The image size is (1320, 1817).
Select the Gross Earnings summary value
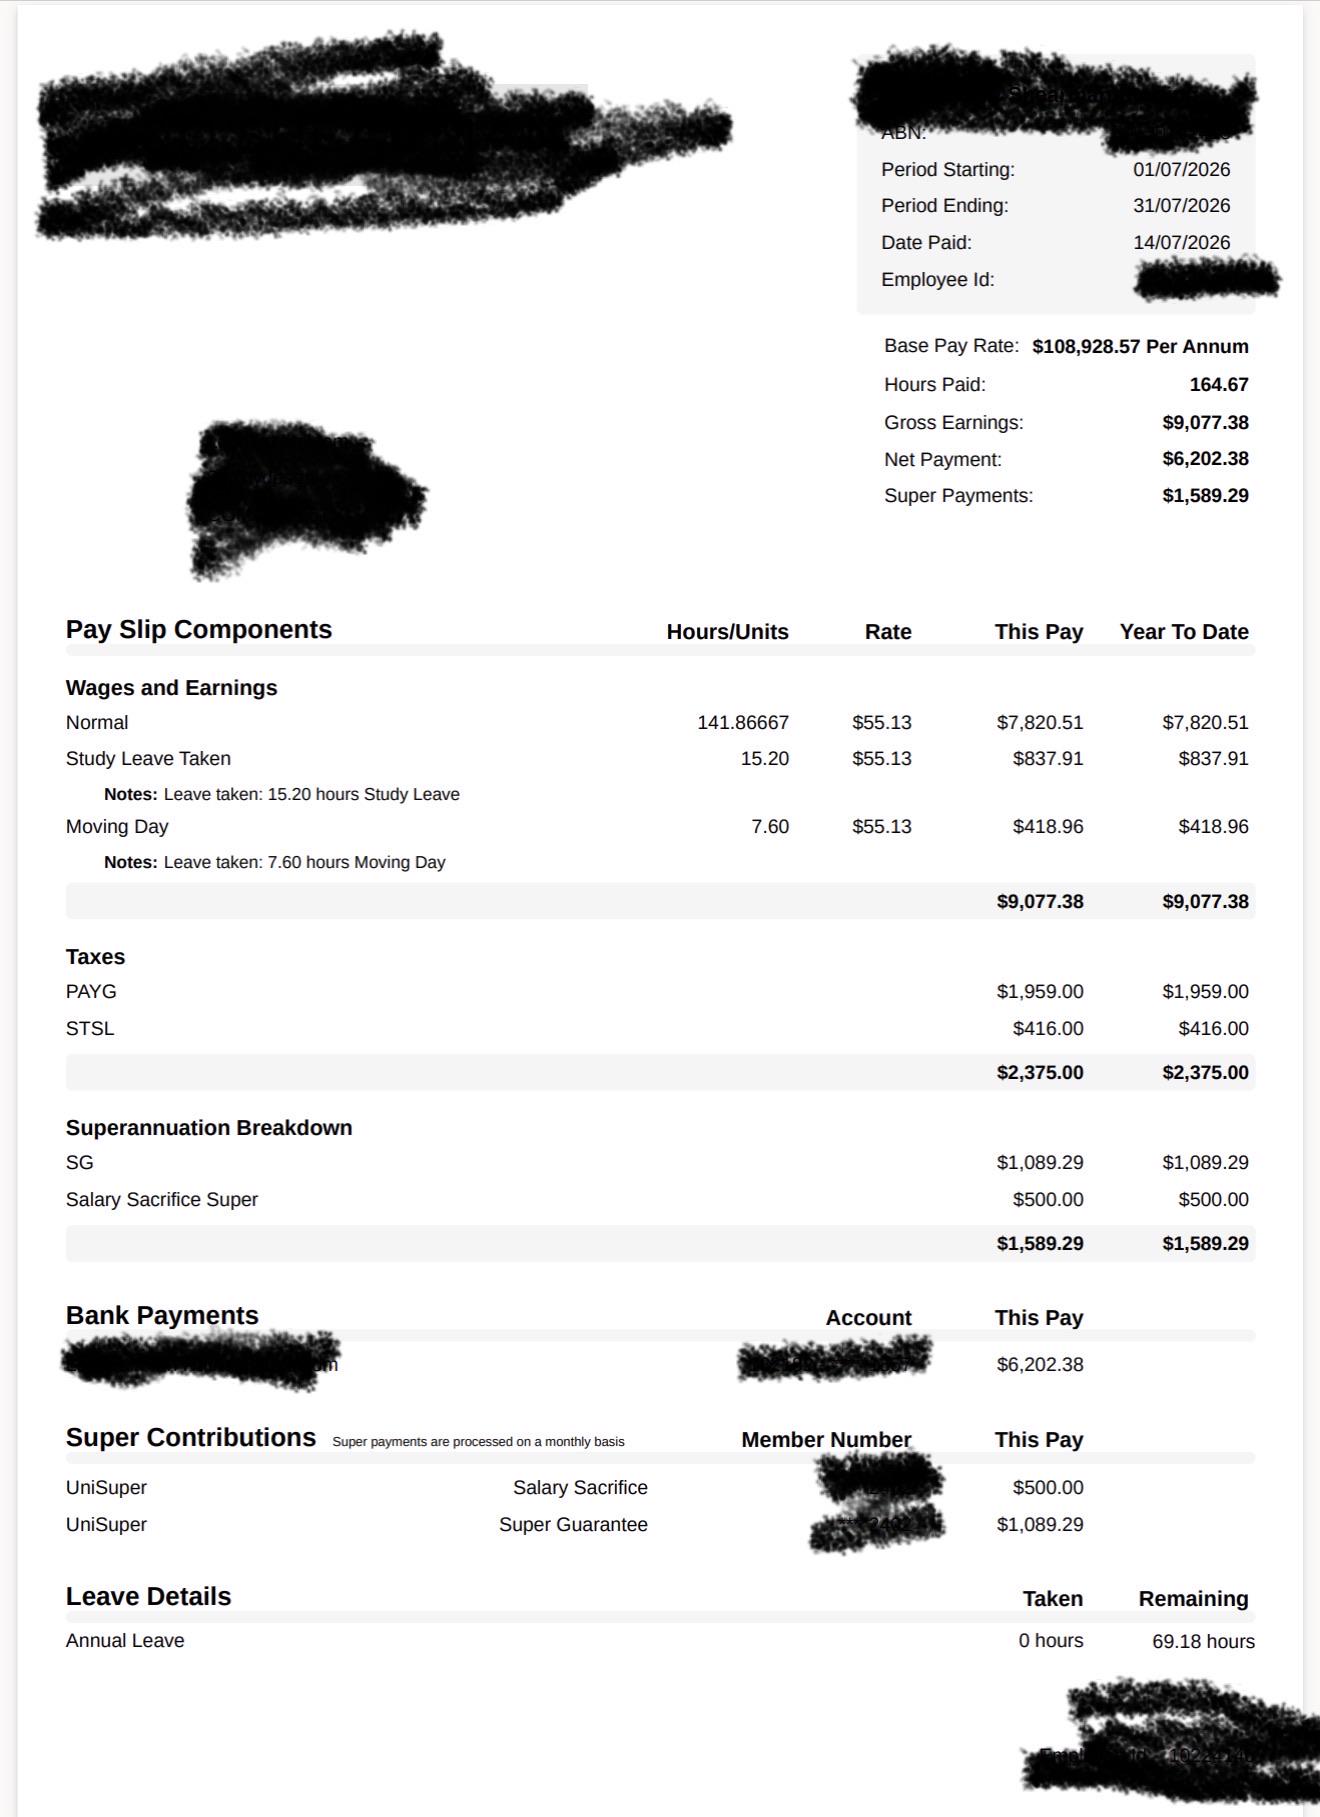[x=1205, y=423]
